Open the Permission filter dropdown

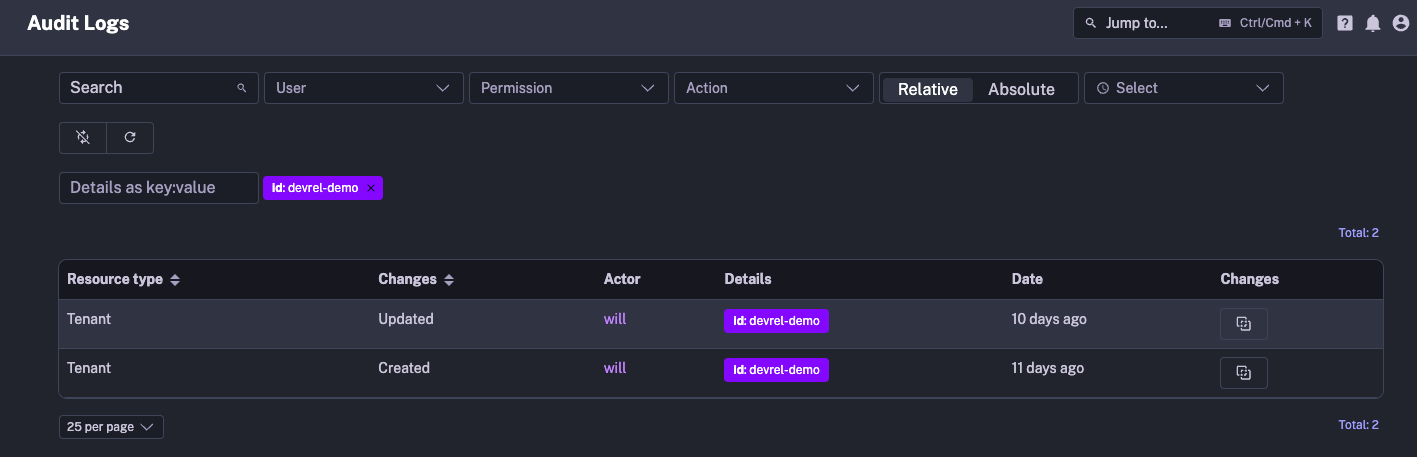click(x=568, y=88)
